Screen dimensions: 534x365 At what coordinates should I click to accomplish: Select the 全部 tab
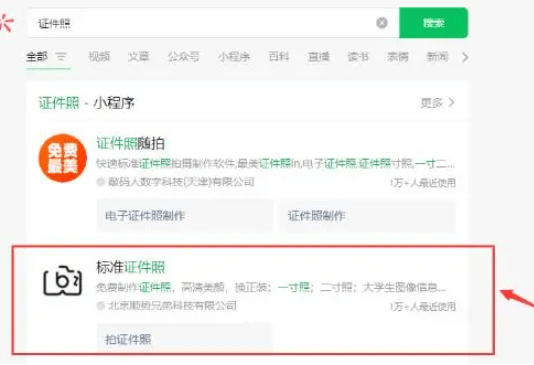point(37,57)
